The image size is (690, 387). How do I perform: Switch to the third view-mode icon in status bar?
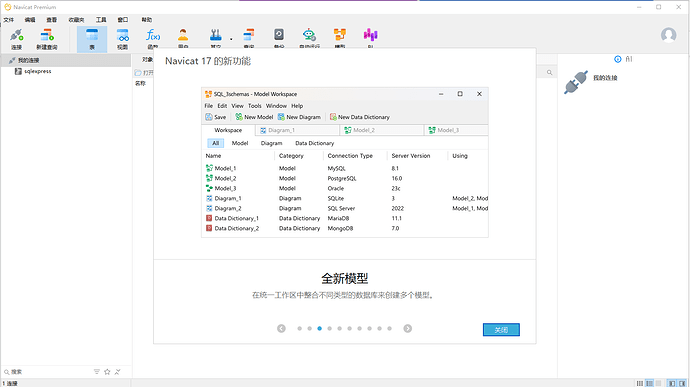[x=658, y=383]
